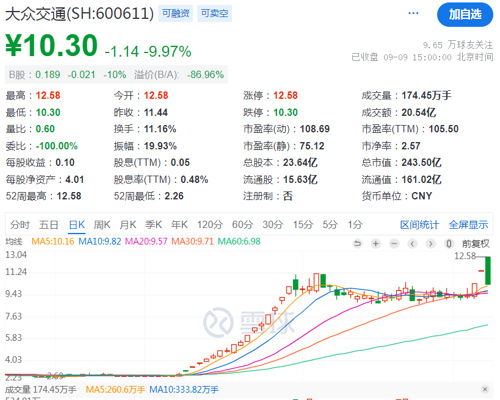500x400 pixels.
Task: Move the chart right with the chevron icon
Action: click(x=431, y=244)
